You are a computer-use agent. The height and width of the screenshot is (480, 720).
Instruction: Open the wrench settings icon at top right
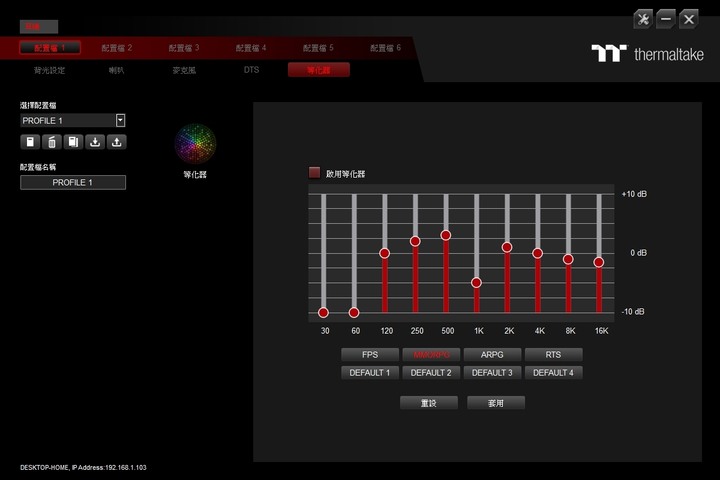click(x=643, y=19)
